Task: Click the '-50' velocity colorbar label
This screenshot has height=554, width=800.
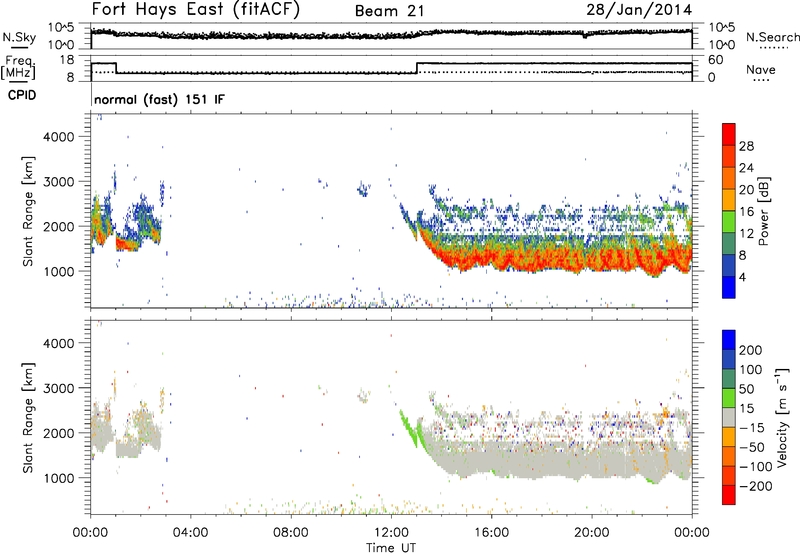Action: (752, 447)
